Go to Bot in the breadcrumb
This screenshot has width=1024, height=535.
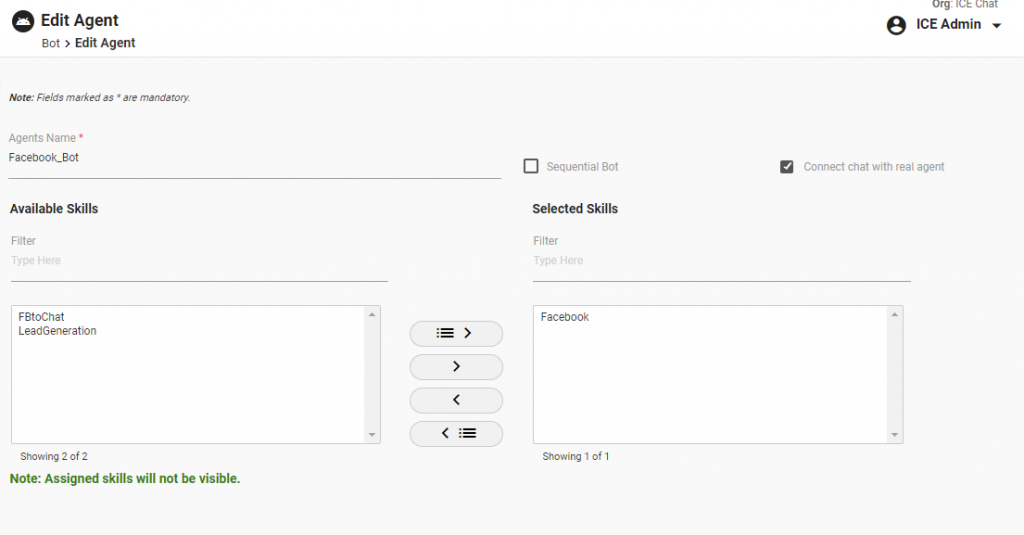[x=51, y=43]
